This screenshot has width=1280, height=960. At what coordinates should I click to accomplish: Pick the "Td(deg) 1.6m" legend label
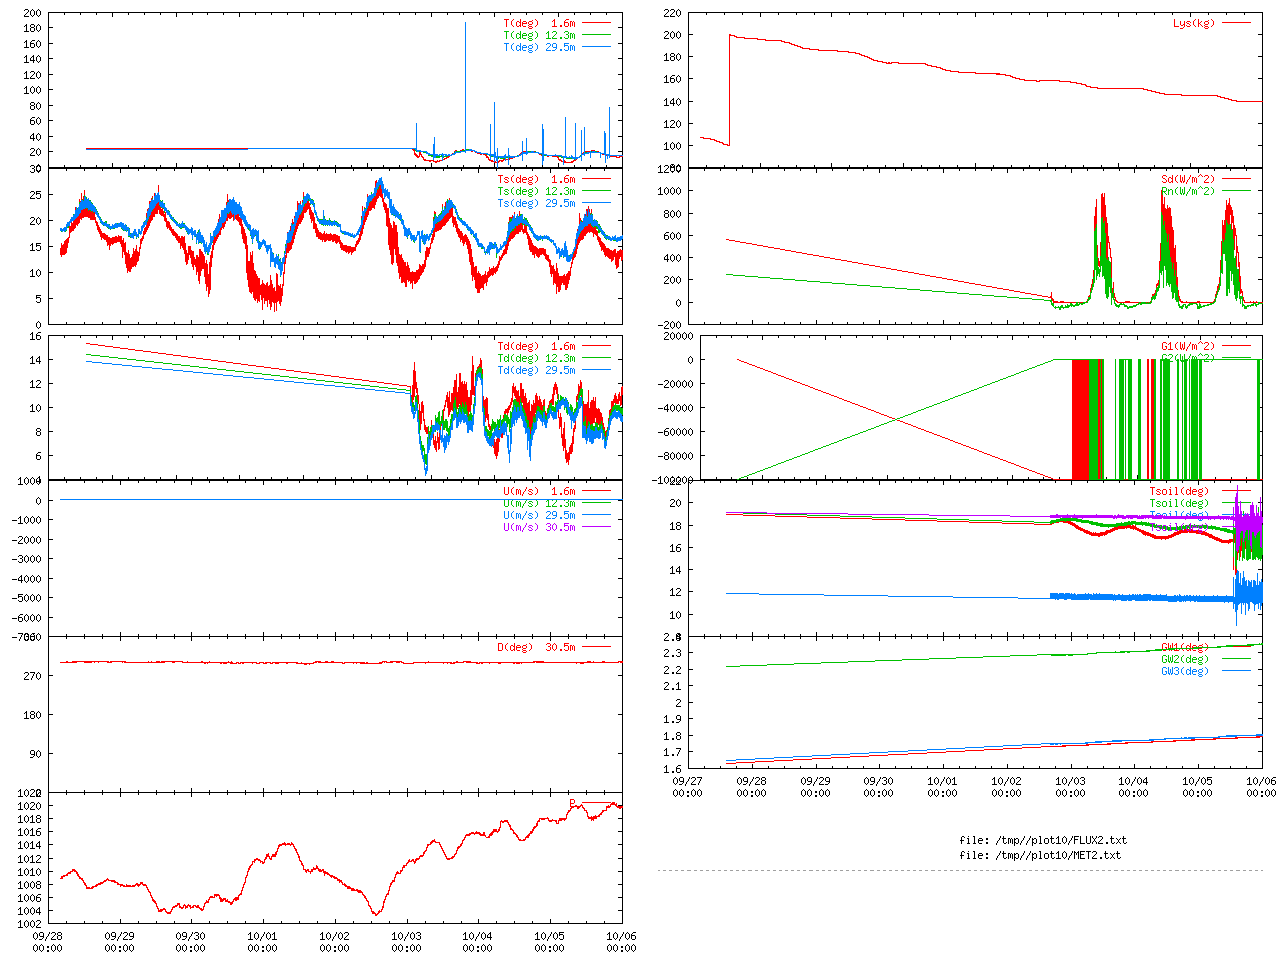[x=537, y=346]
